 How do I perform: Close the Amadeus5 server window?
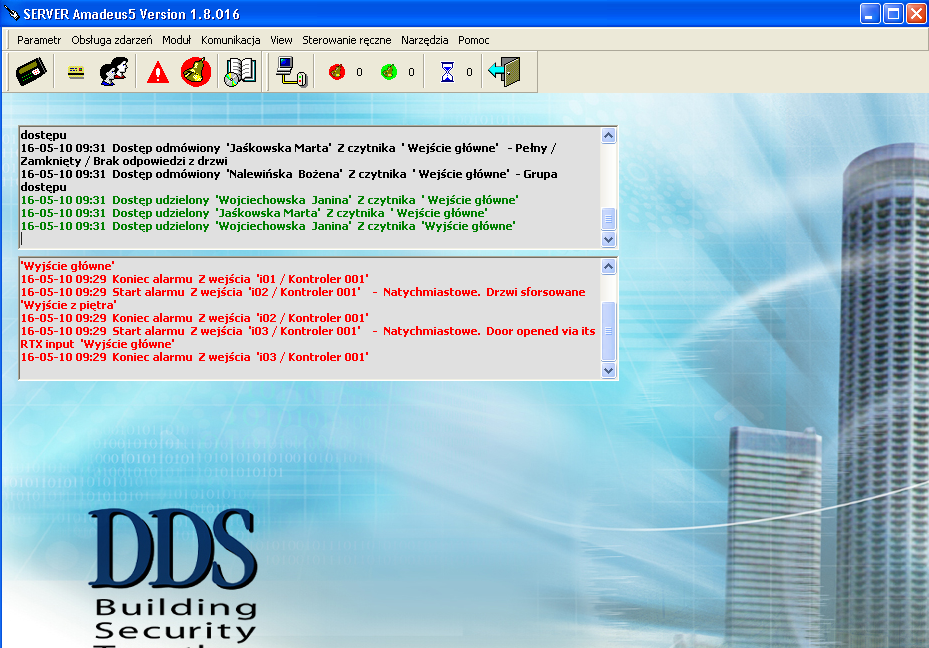coord(916,13)
